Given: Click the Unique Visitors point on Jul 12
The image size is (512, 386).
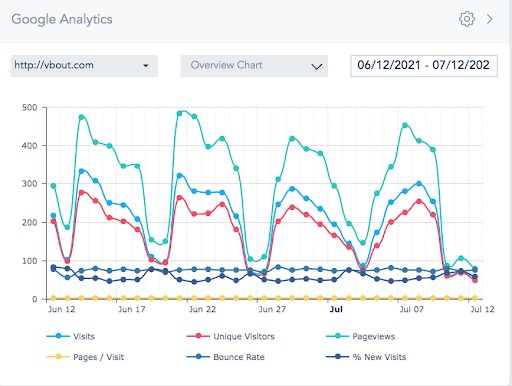Looking at the screenshot, I should tap(475, 280).
